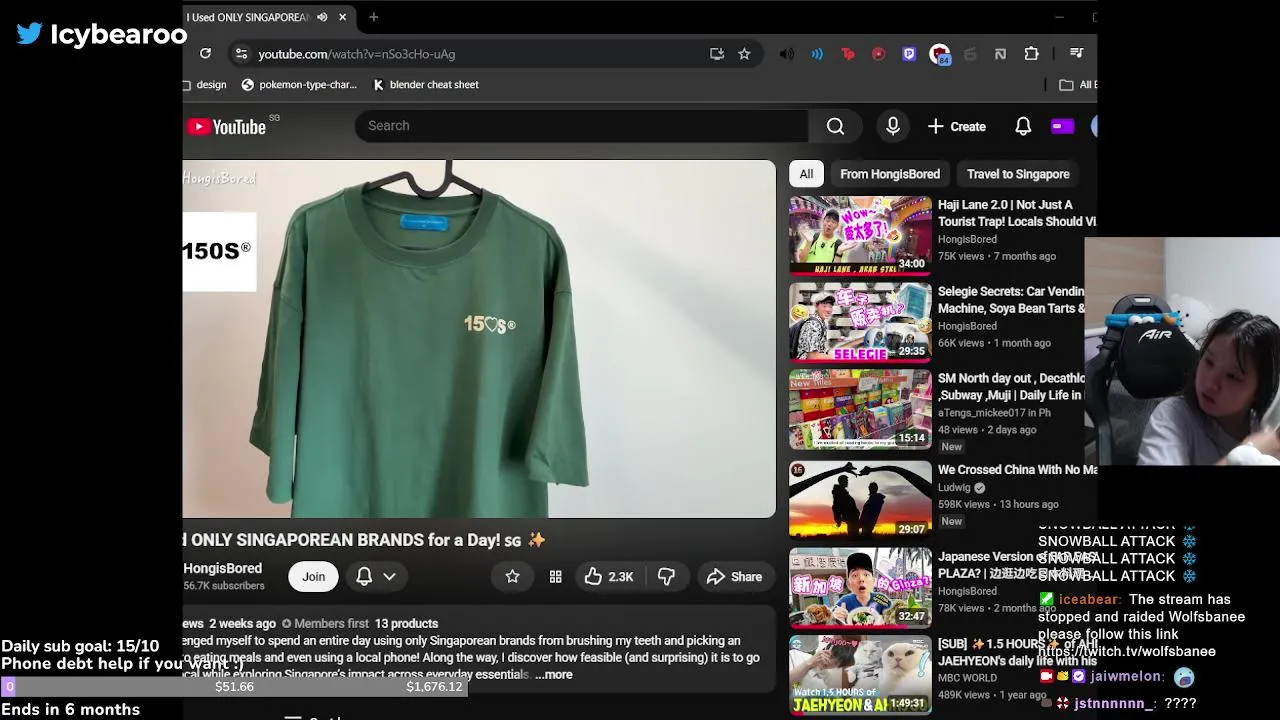This screenshot has width=1280, height=720.
Task: Open the purple shield extension
Action: pos(909,54)
